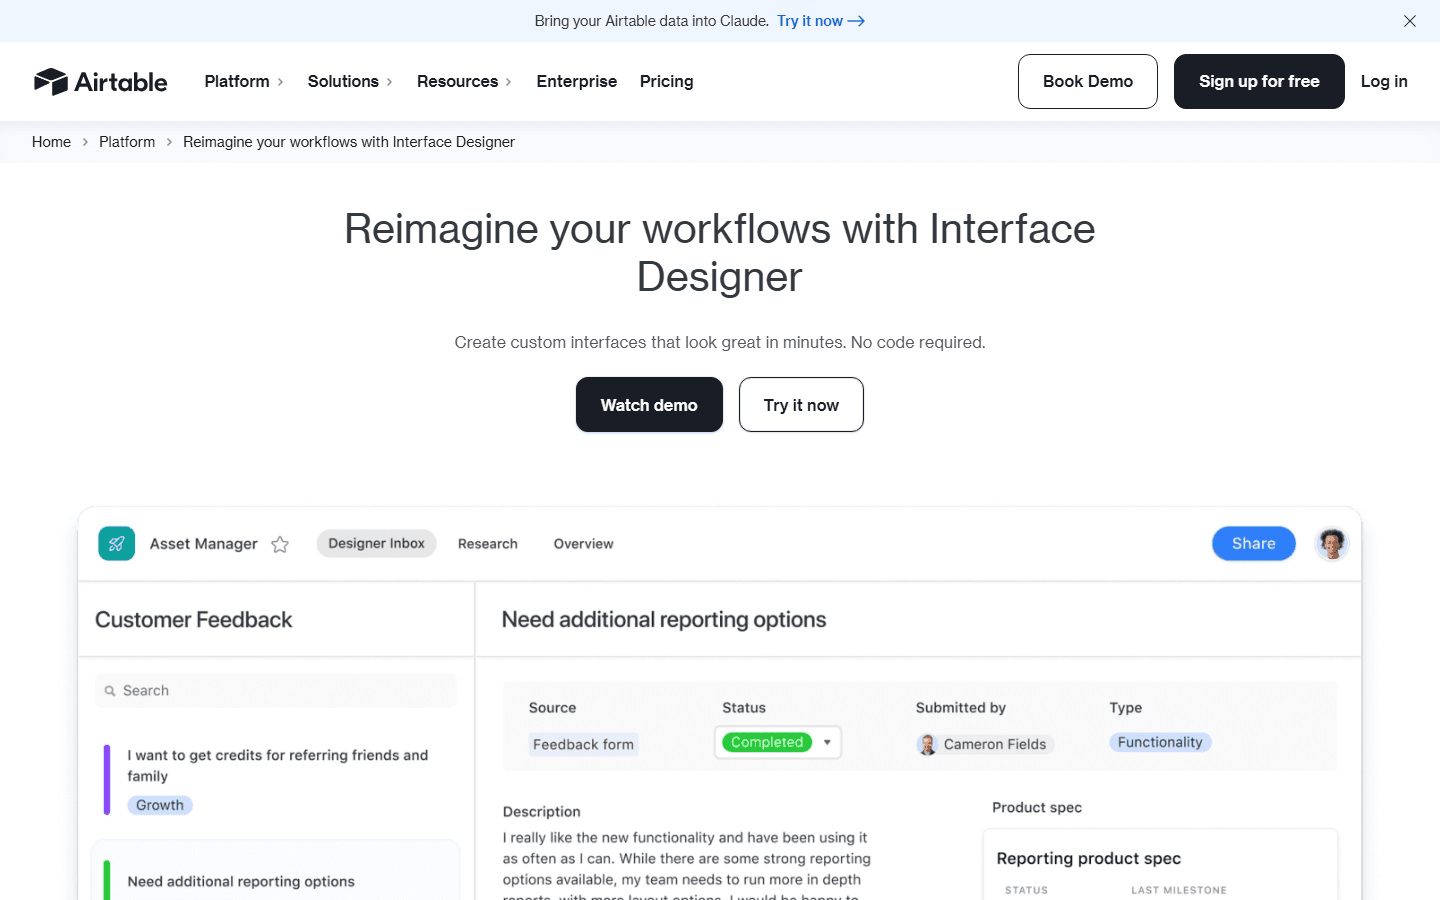The height and width of the screenshot is (900, 1440).
Task: Click the Book Demo button
Action: pos(1088,81)
